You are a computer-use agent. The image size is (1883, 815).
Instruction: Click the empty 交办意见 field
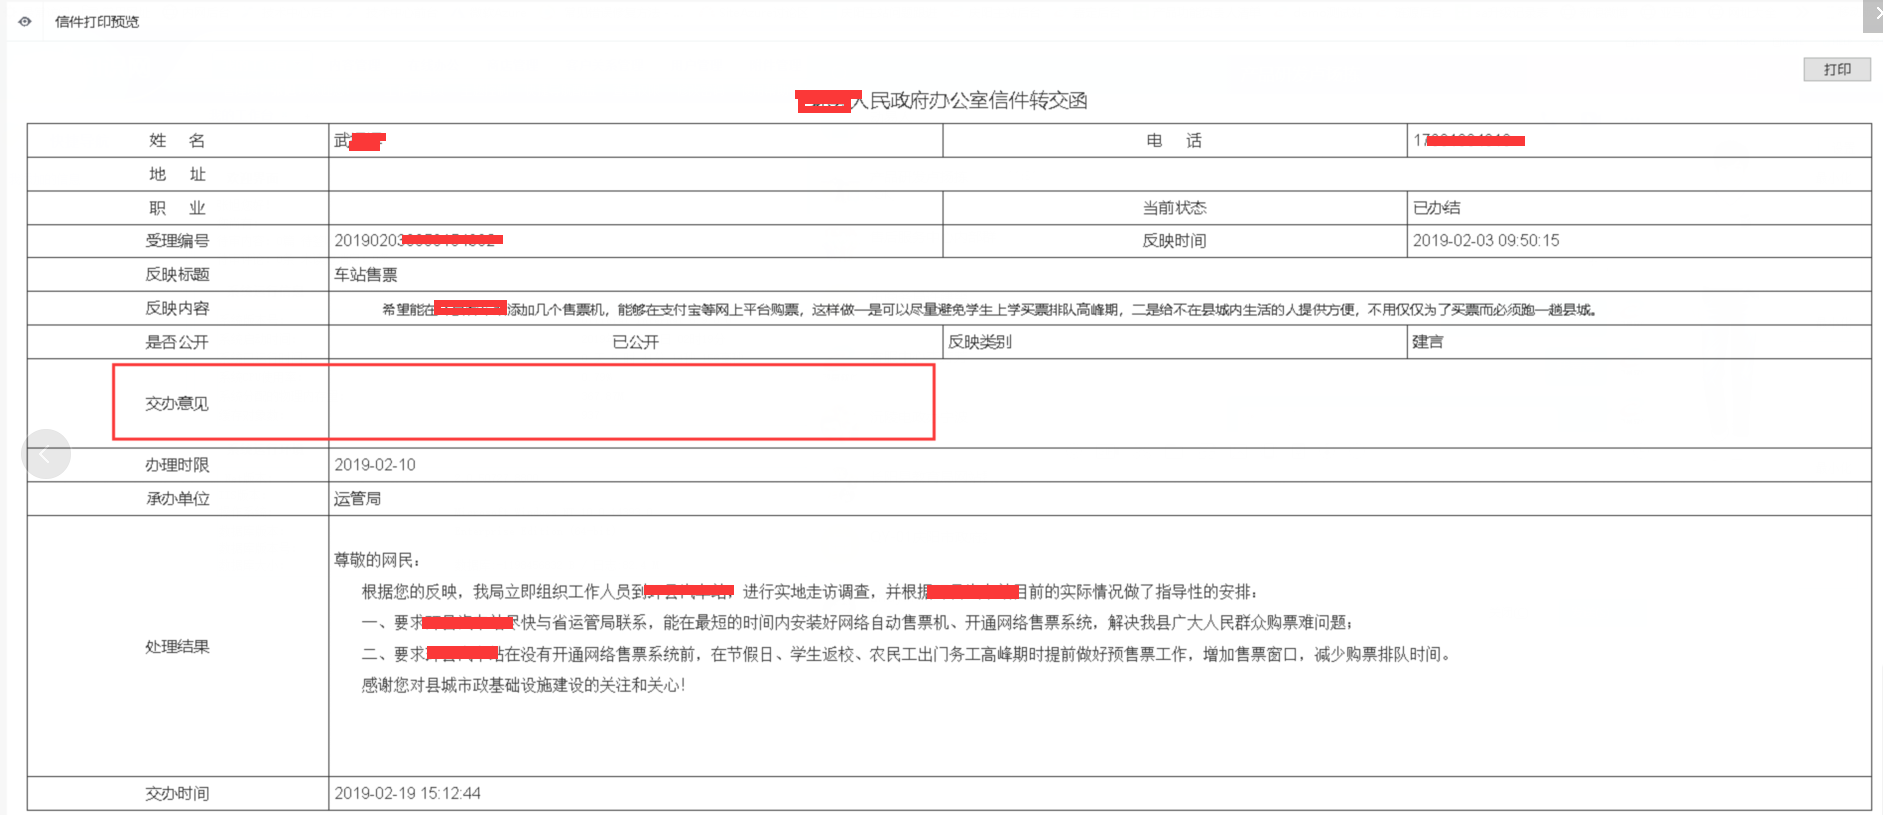(x=630, y=403)
